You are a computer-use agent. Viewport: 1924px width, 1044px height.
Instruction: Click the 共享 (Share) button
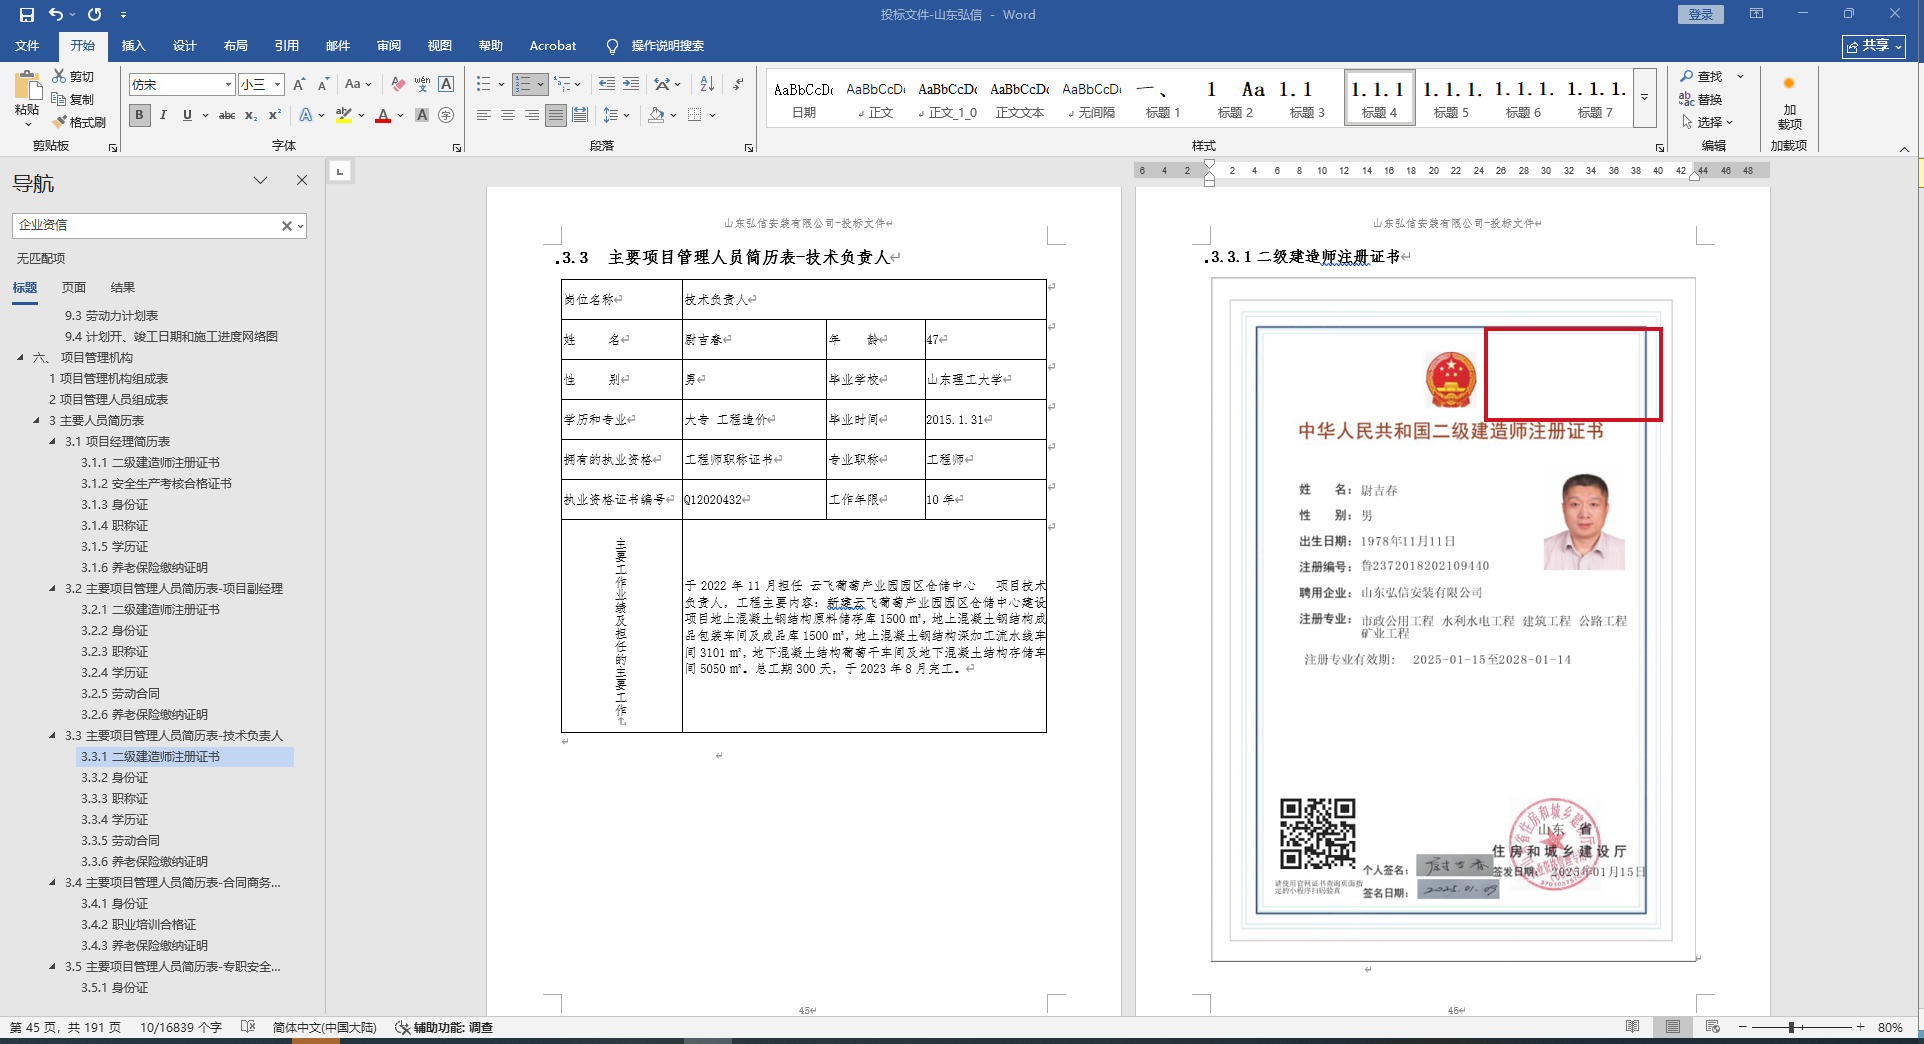(x=1874, y=46)
